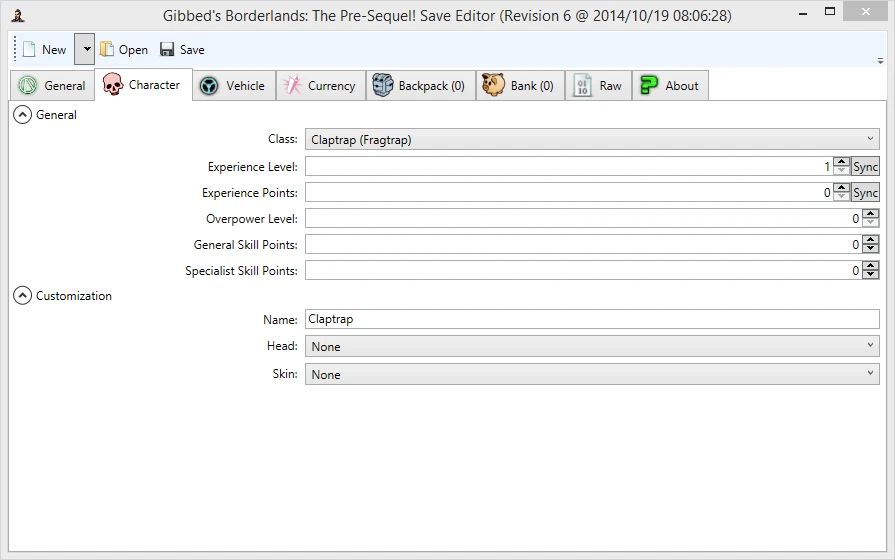
Task: Decrease Specialist Skill Points with down arrow
Action: click(x=870, y=275)
